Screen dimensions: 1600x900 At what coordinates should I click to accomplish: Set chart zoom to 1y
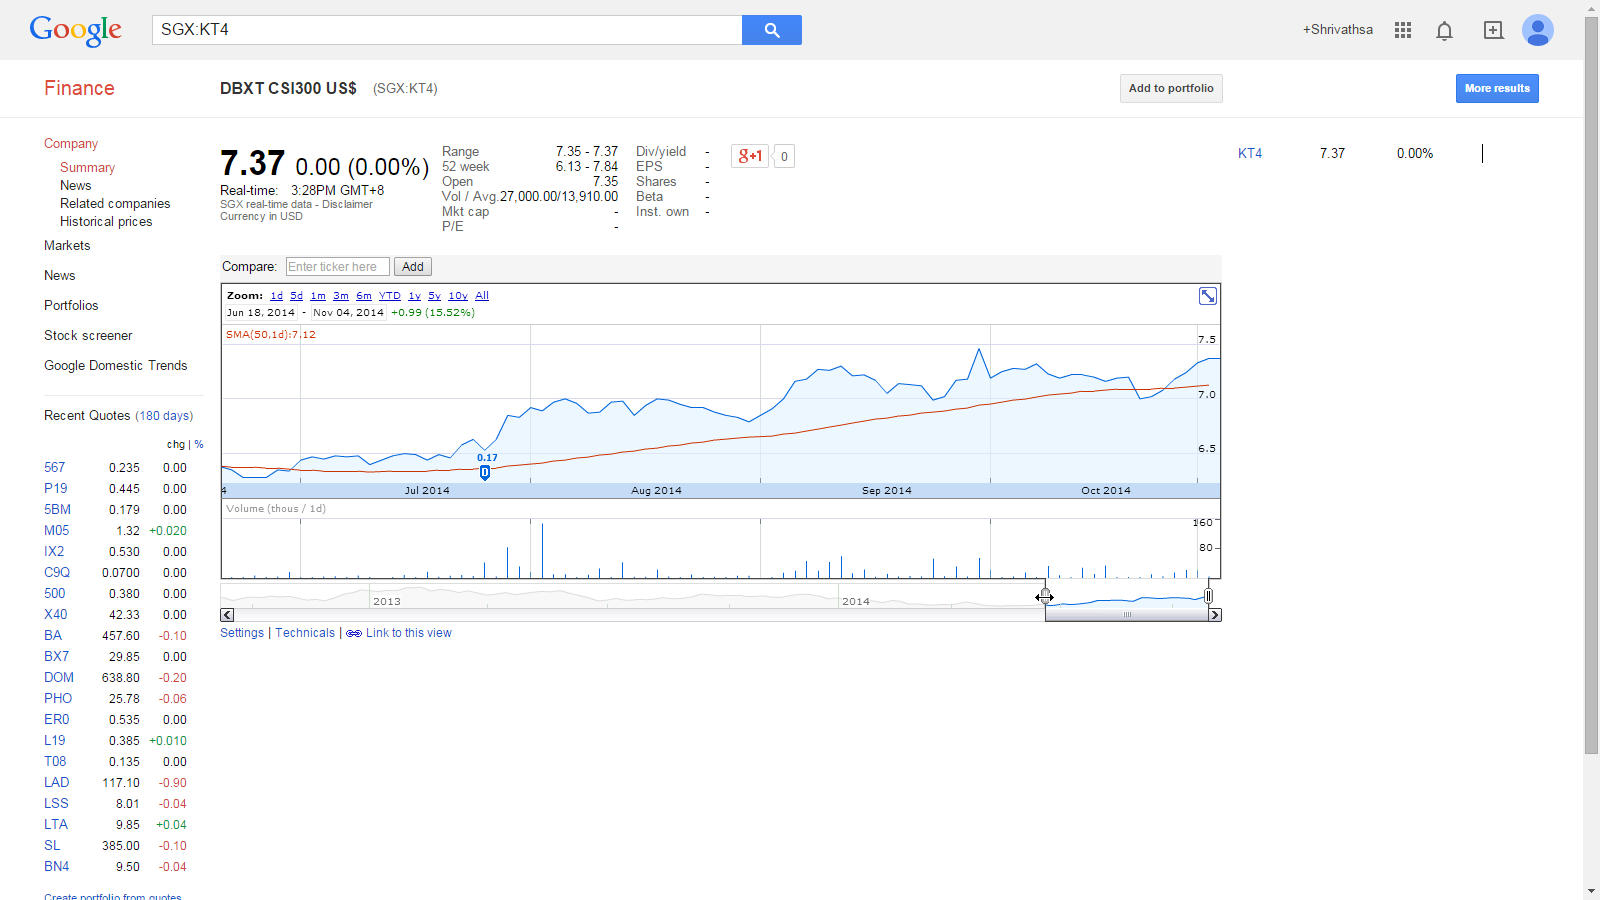point(414,296)
